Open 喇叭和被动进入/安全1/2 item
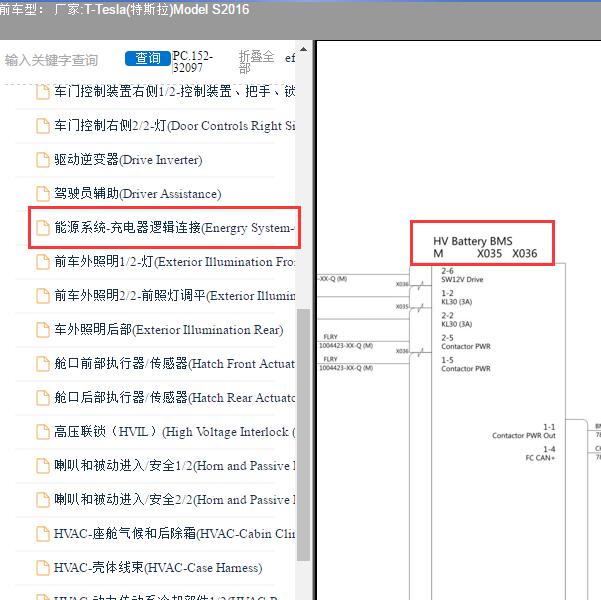 (174, 465)
